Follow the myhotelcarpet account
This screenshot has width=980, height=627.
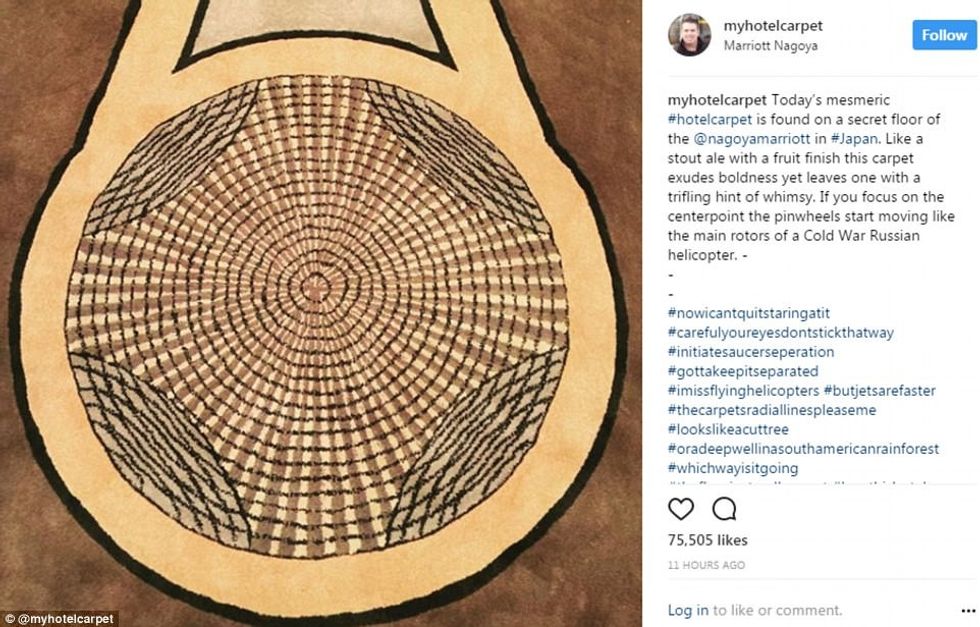pyautogui.click(x=944, y=35)
